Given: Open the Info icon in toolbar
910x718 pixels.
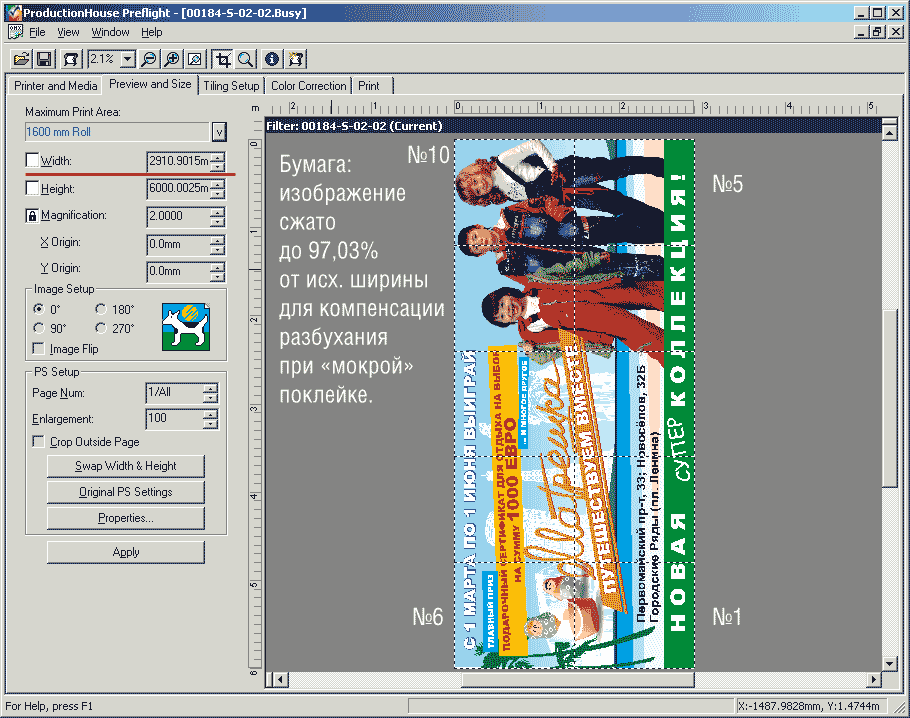Looking at the screenshot, I should [x=272, y=59].
